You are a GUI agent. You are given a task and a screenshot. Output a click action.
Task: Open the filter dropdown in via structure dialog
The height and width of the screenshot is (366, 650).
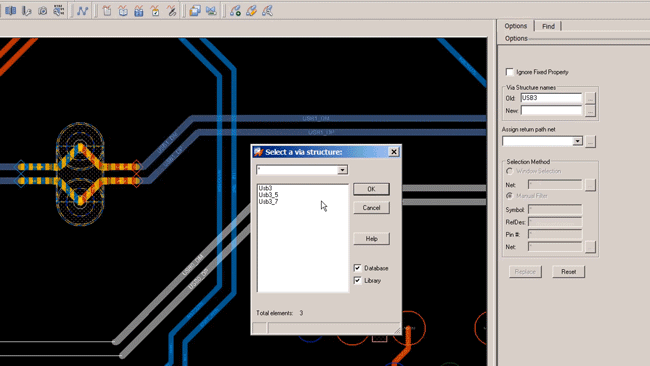point(342,170)
